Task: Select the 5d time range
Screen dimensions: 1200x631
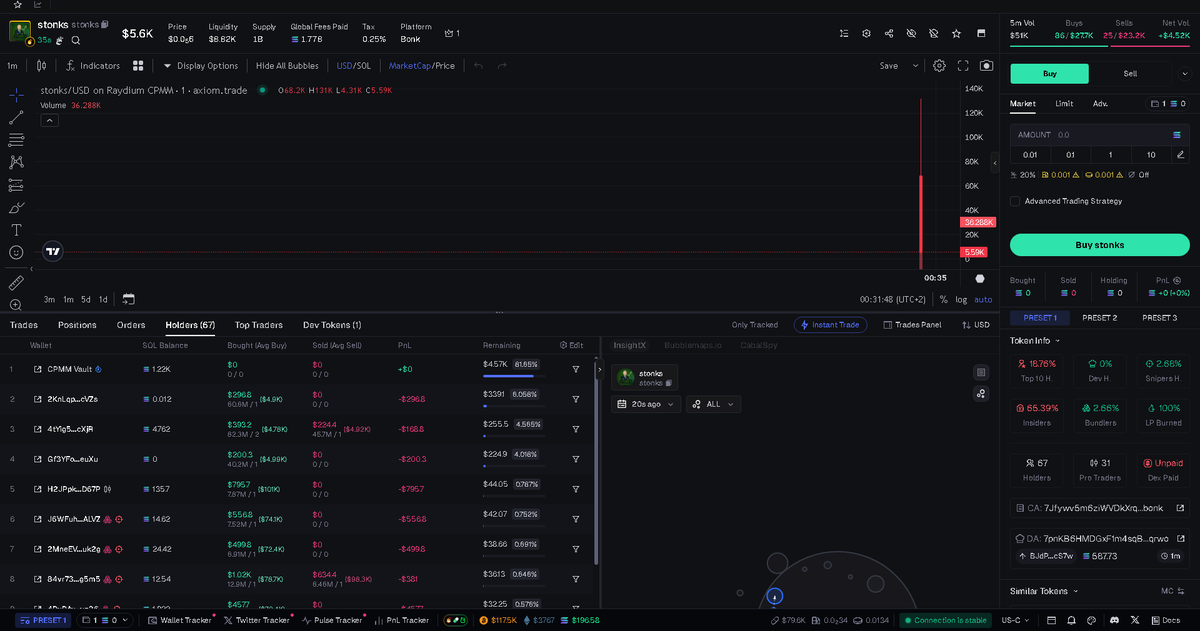Action: tap(86, 299)
